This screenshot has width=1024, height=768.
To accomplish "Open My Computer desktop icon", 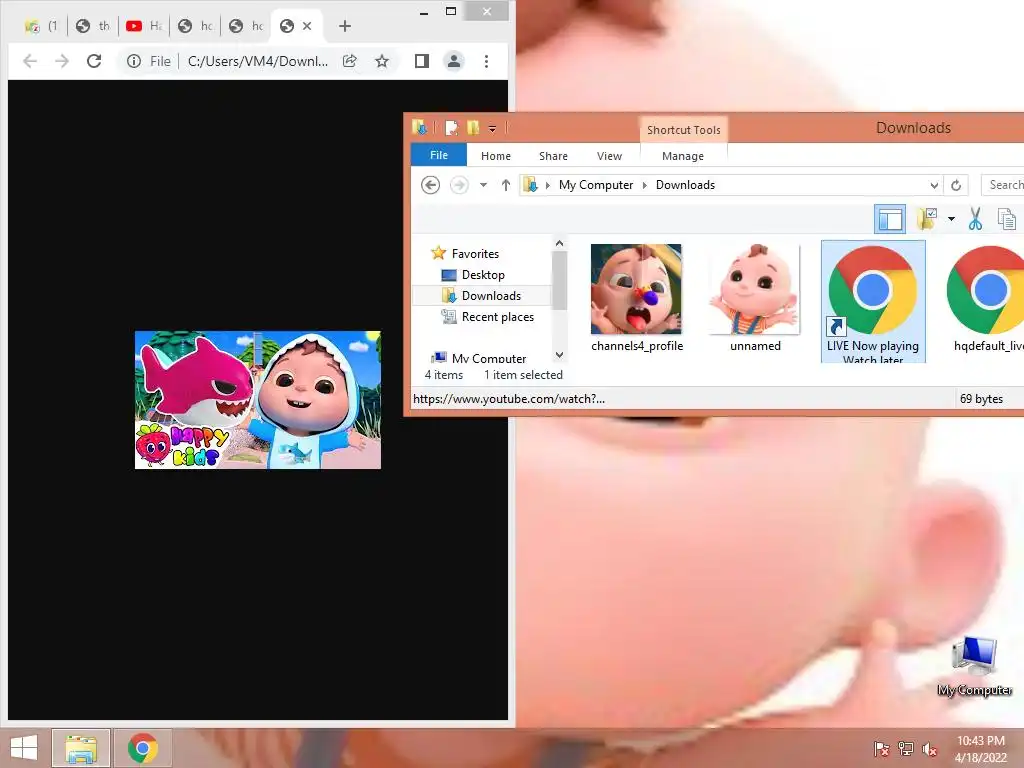I will [x=974, y=667].
